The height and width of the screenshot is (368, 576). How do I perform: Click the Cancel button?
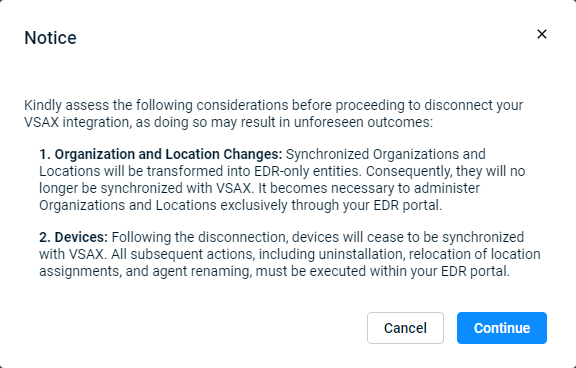pyautogui.click(x=405, y=328)
